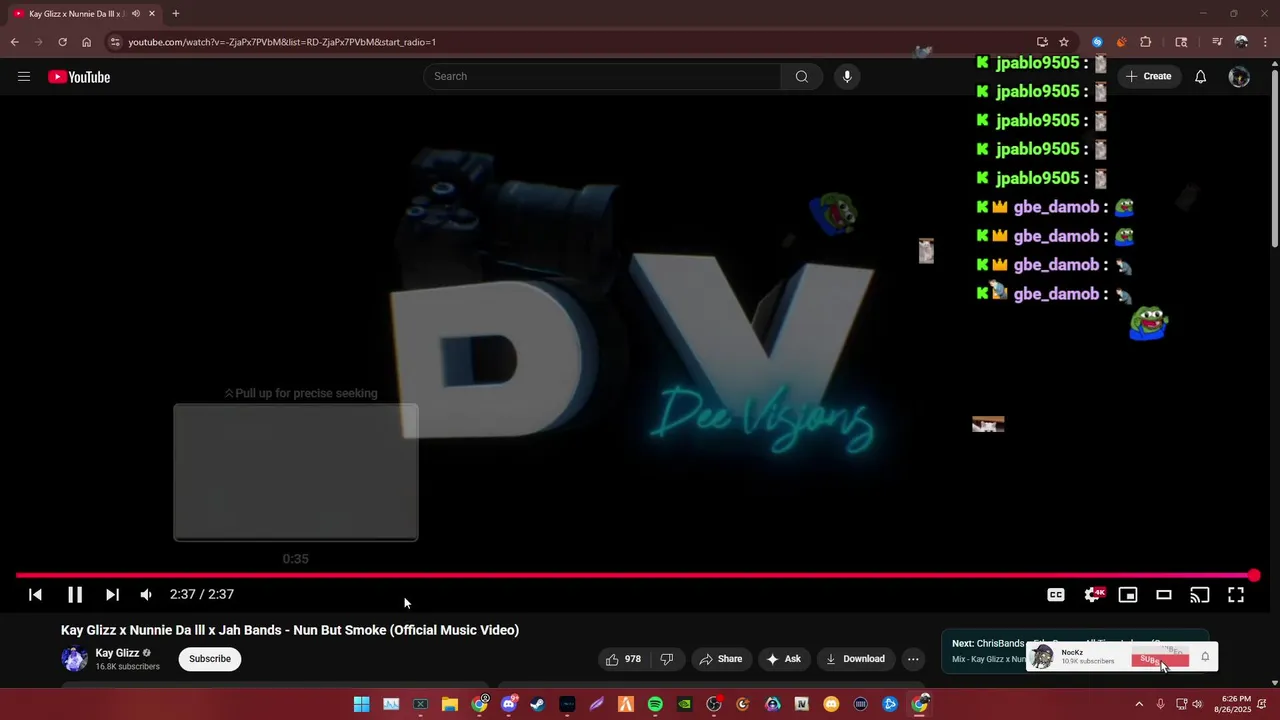This screenshot has height=720, width=1280.
Task: Open Discord from the taskbar
Action: (x=509, y=704)
